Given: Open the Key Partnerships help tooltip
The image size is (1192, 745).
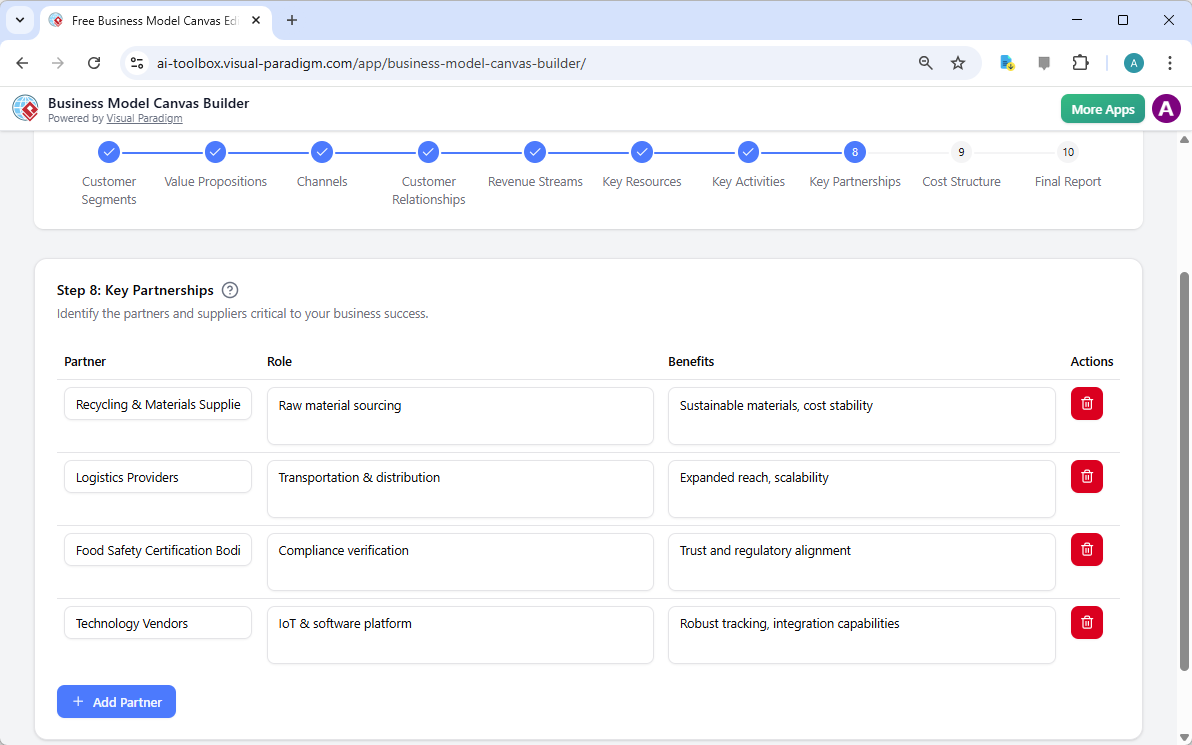Looking at the screenshot, I should pos(230,289).
